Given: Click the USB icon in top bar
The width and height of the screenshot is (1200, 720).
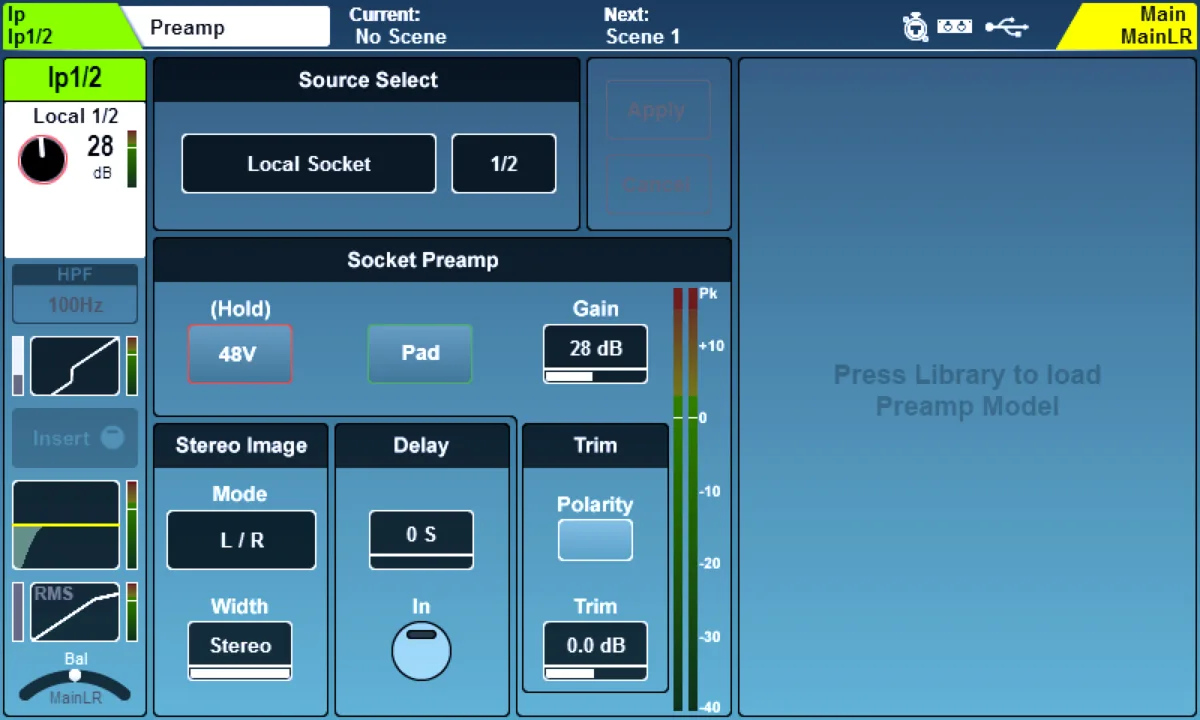Looking at the screenshot, I should [x=1006, y=27].
